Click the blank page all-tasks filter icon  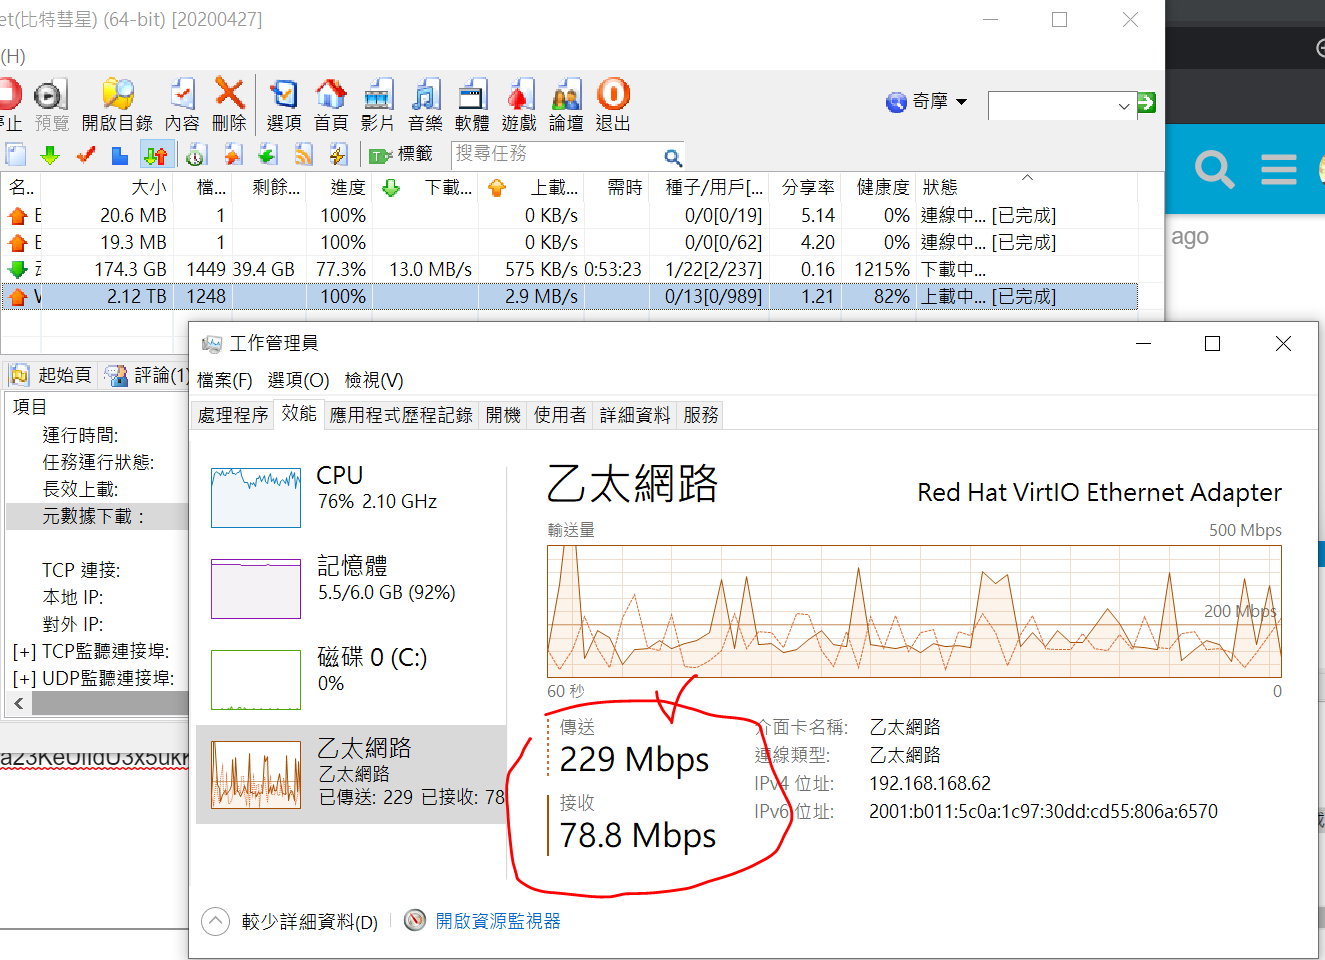coord(16,154)
